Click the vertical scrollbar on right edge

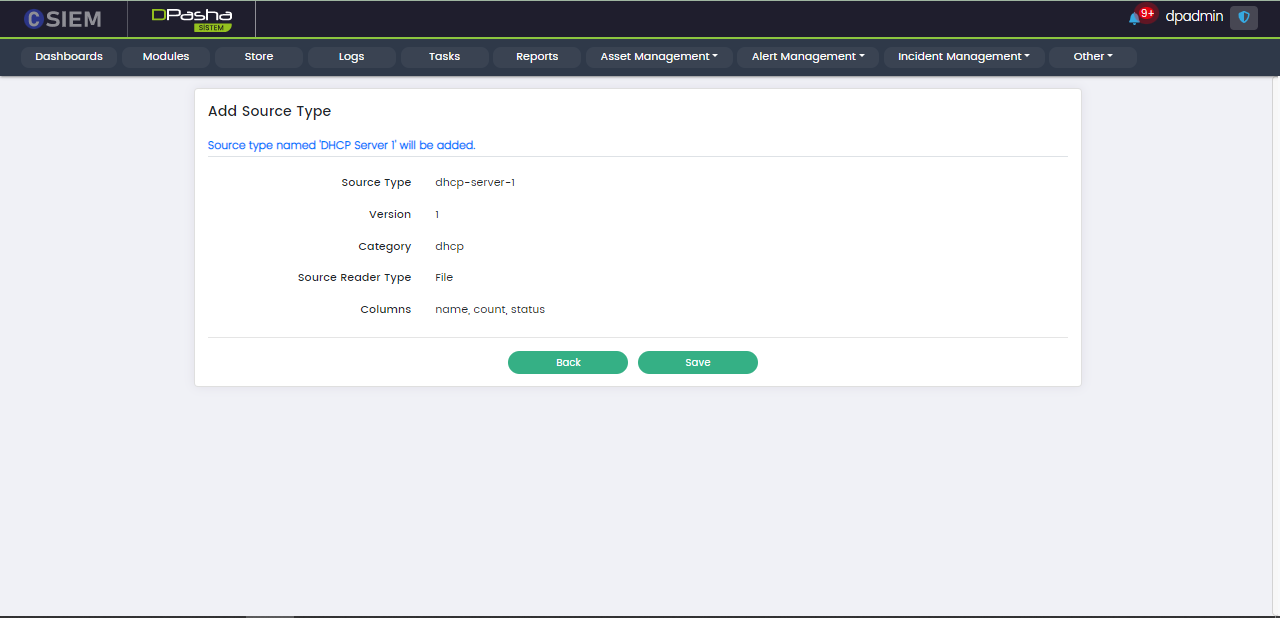[x=1274, y=300]
